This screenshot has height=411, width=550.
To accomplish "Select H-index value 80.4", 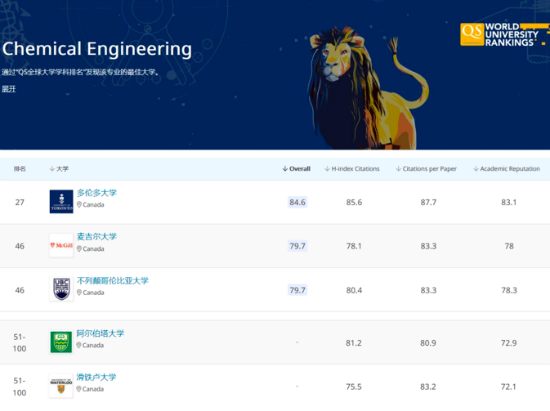I will tap(354, 290).
